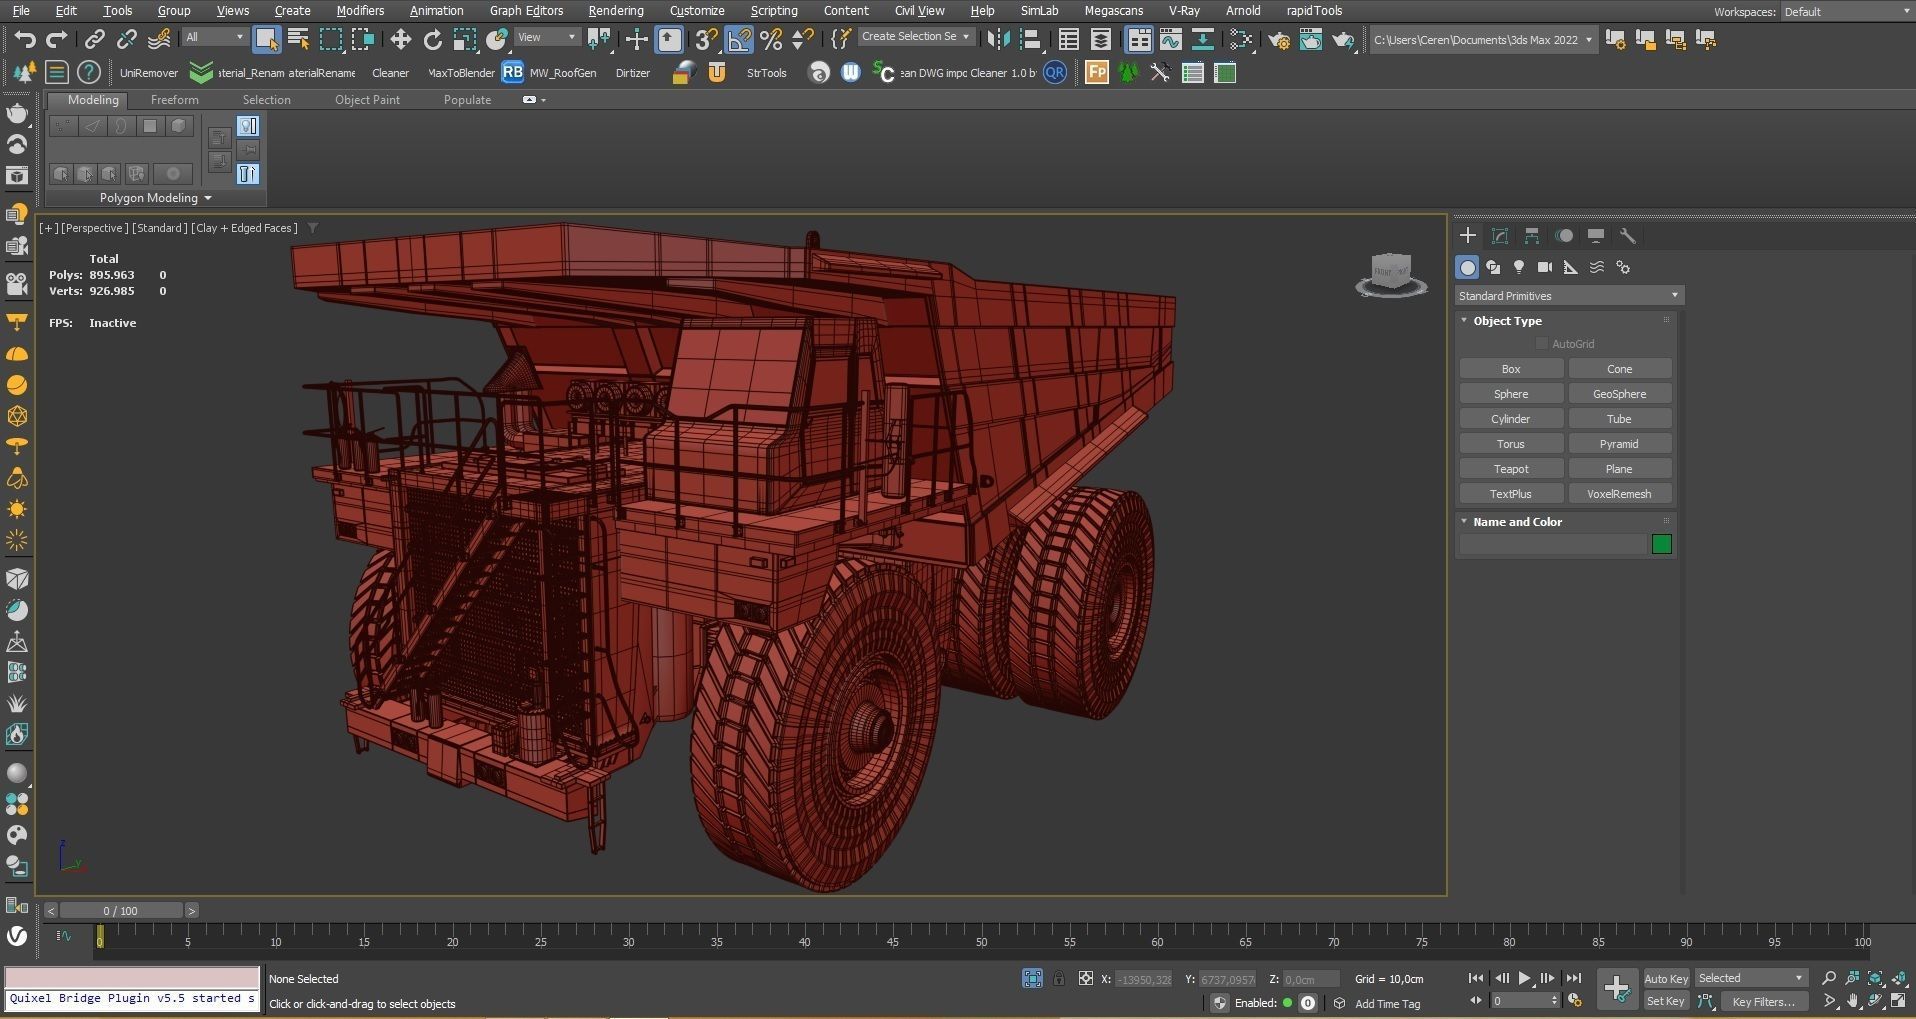
Task: Open the Standard Primitives dropdown
Action: [x=1569, y=296]
